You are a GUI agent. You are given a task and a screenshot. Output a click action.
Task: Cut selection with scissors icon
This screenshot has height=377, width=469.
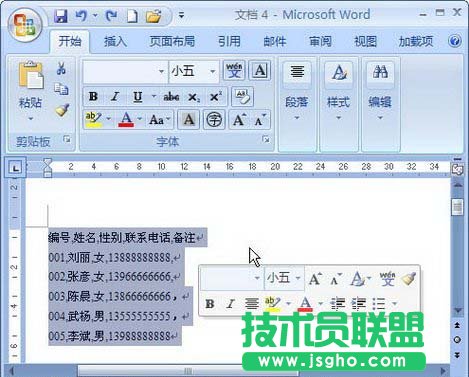(x=61, y=68)
